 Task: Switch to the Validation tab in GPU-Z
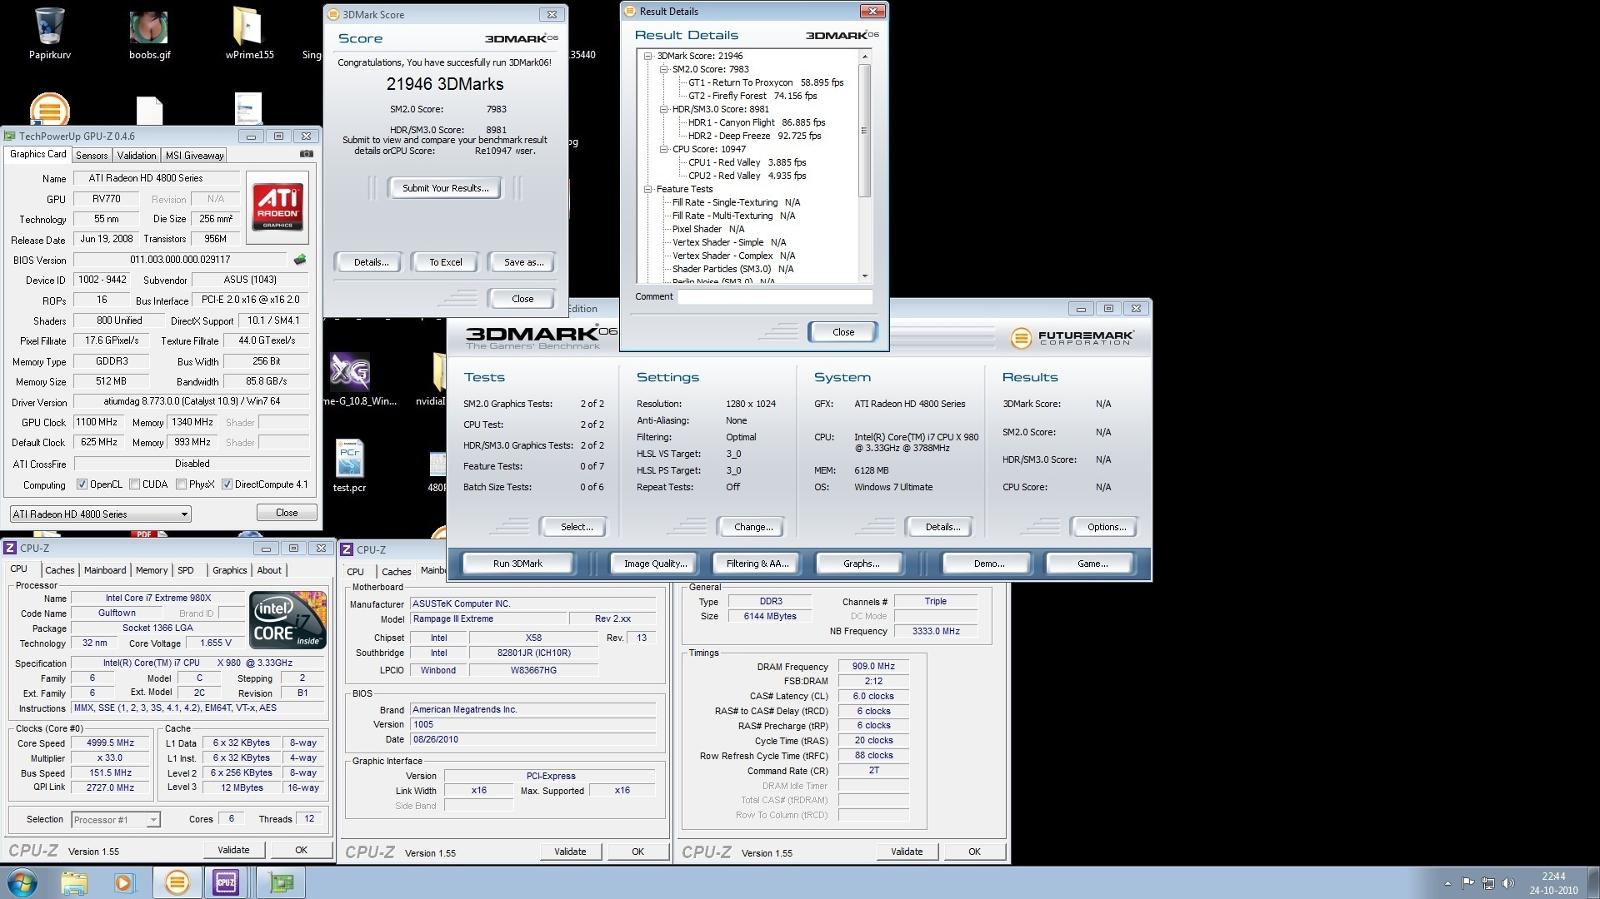coord(136,155)
